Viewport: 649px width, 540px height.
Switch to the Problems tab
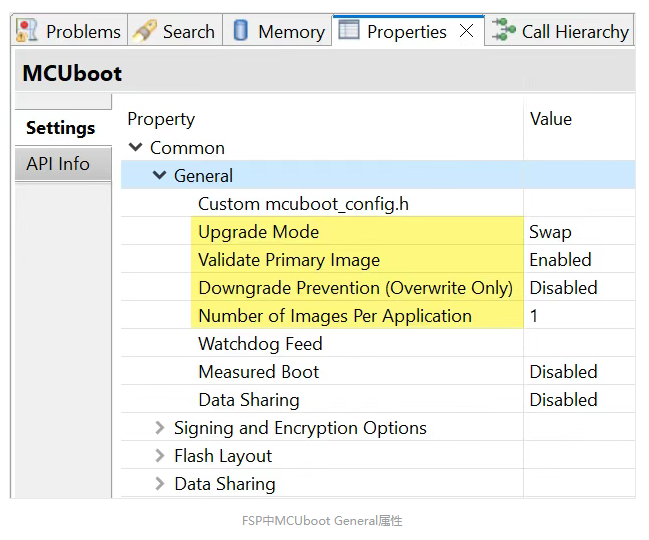[69, 31]
